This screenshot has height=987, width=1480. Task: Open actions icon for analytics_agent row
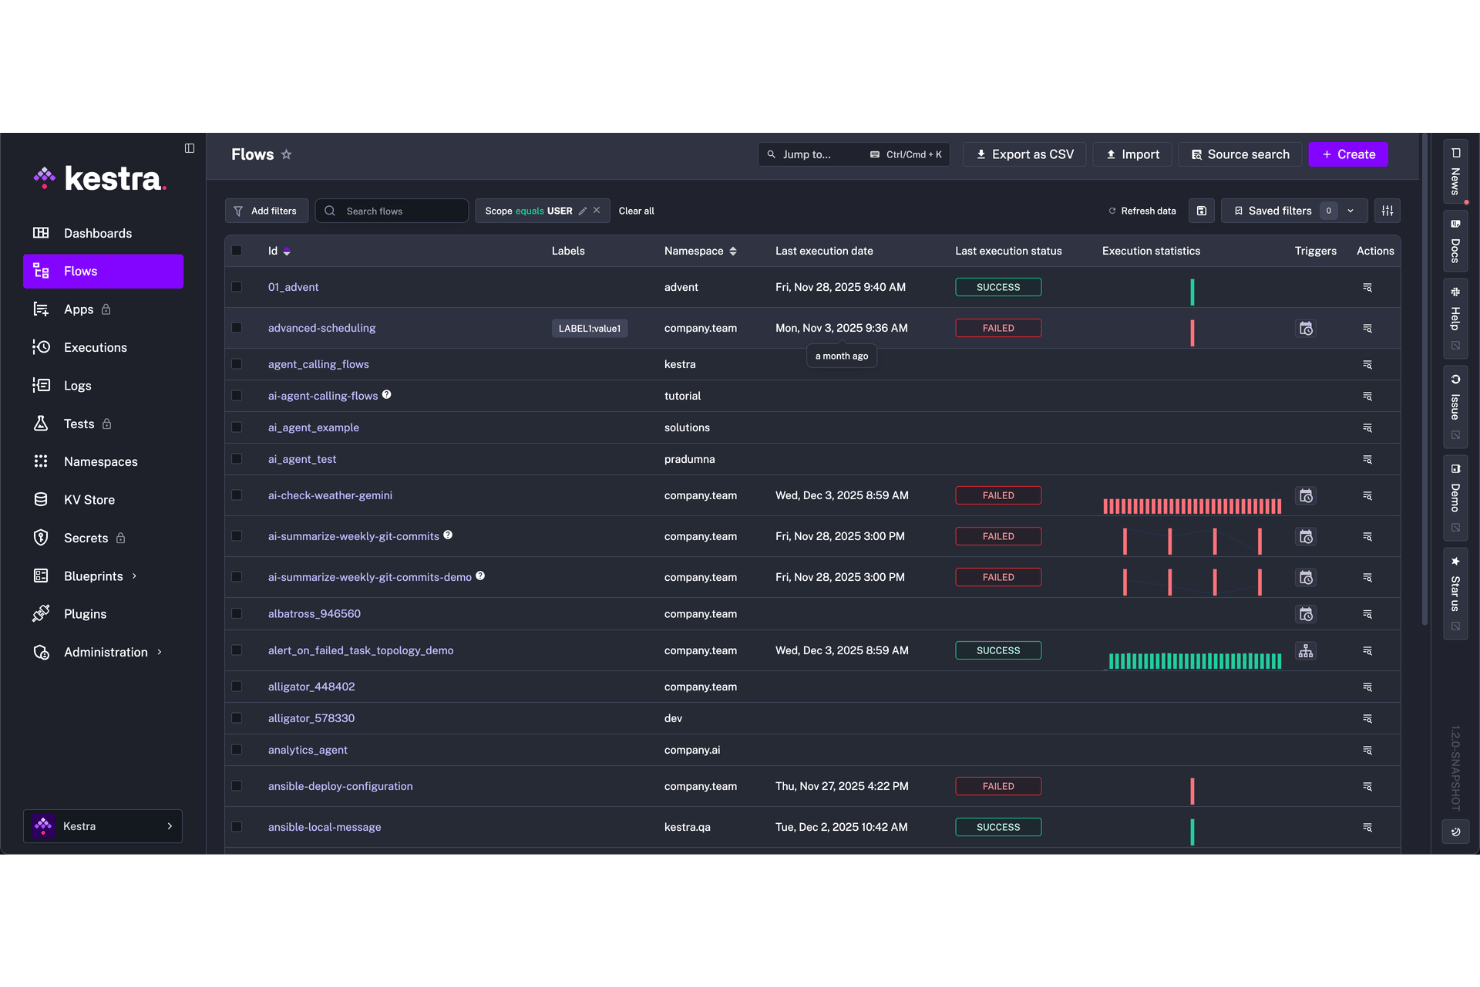pyautogui.click(x=1367, y=750)
